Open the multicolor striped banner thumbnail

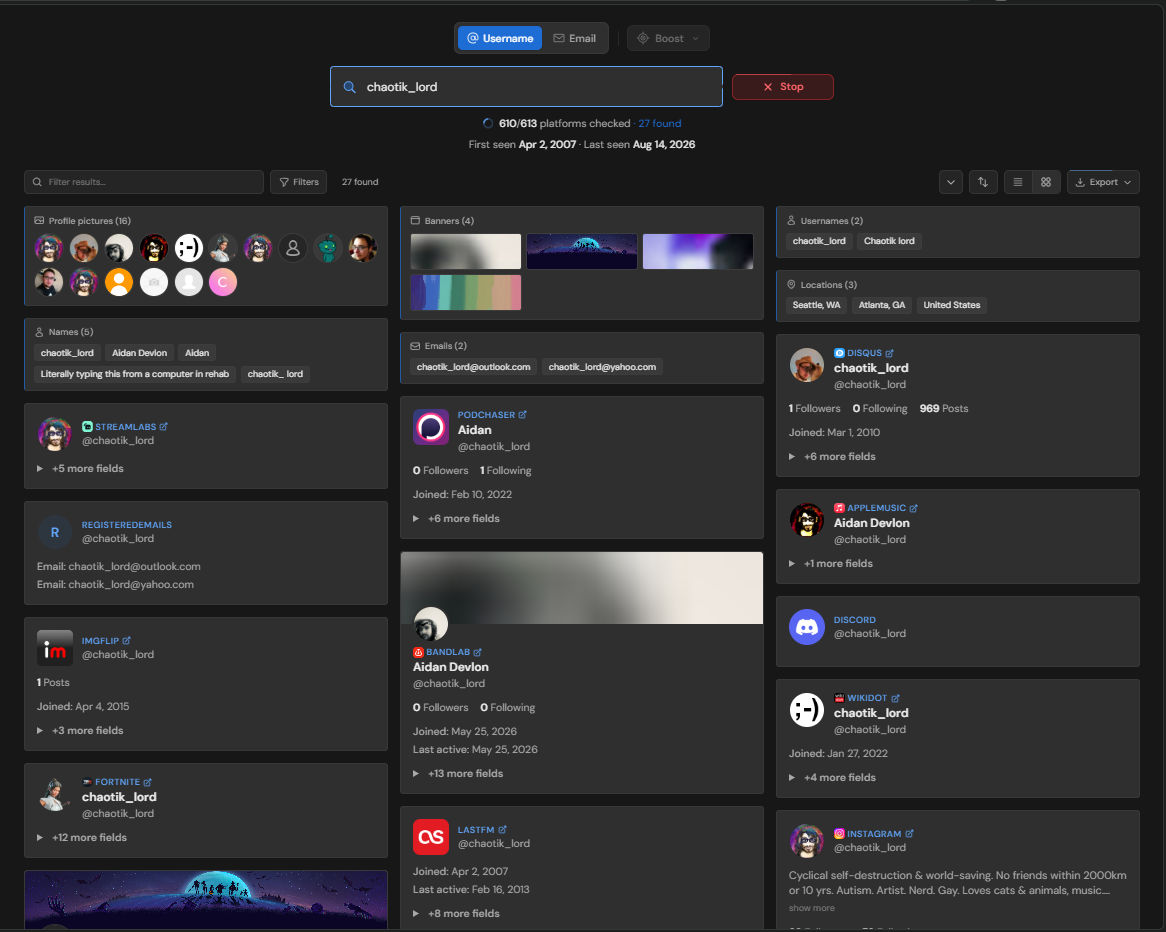tap(466, 292)
